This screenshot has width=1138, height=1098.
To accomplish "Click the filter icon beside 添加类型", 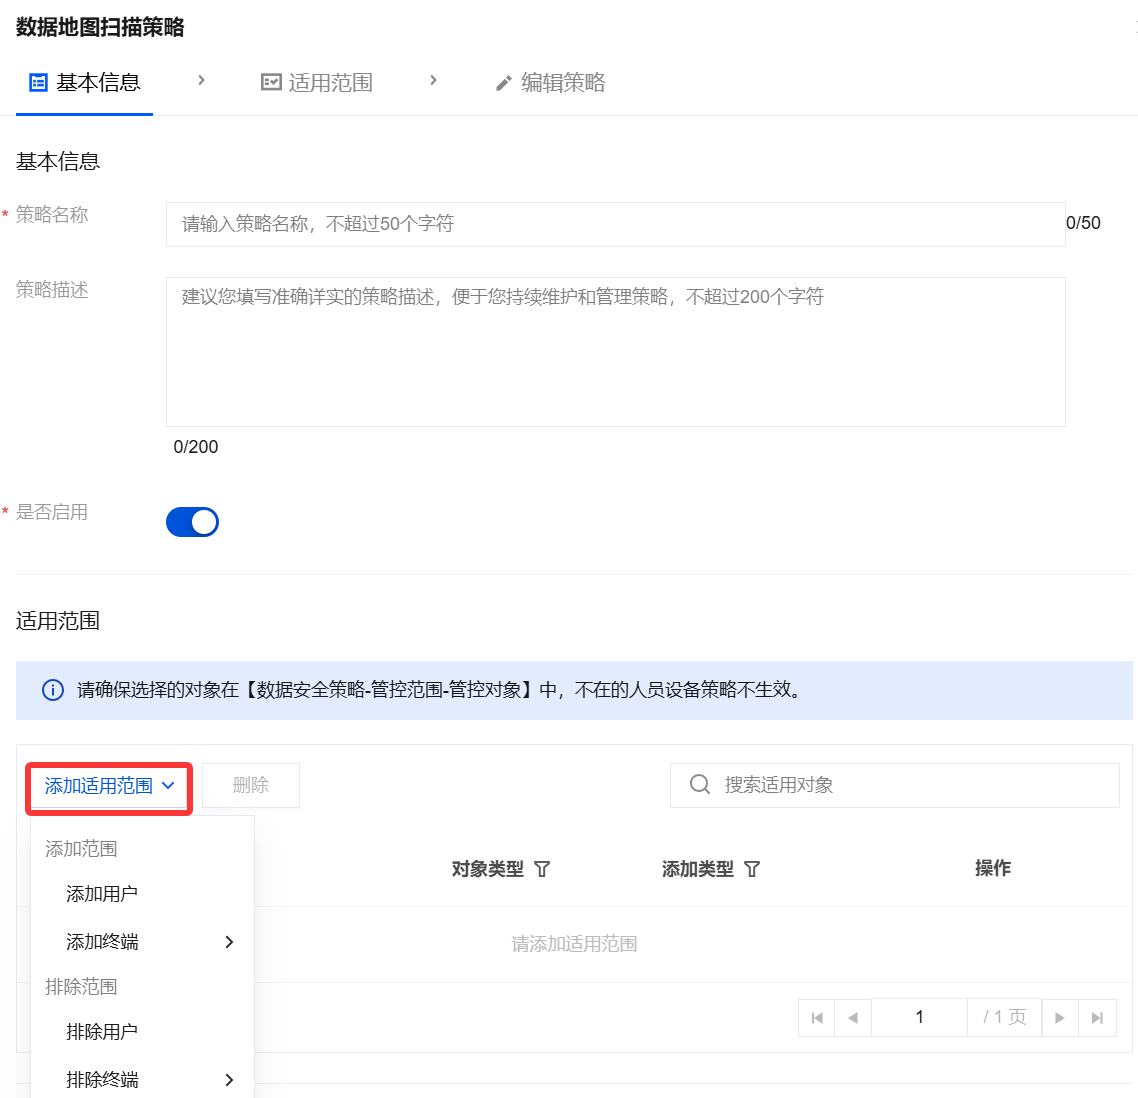I will pos(752,869).
